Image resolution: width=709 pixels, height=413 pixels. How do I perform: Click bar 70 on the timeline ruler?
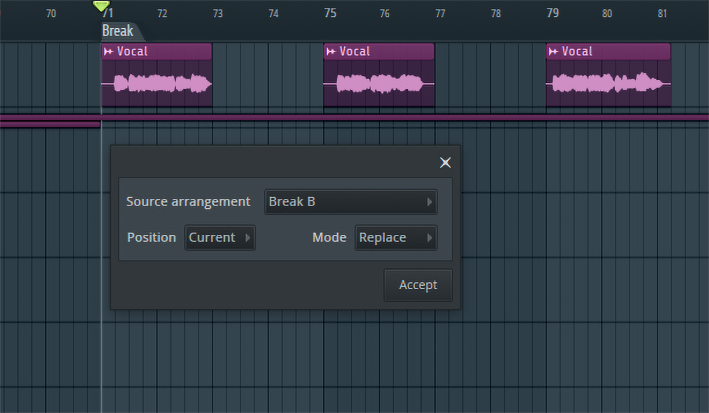[x=51, y=14]
